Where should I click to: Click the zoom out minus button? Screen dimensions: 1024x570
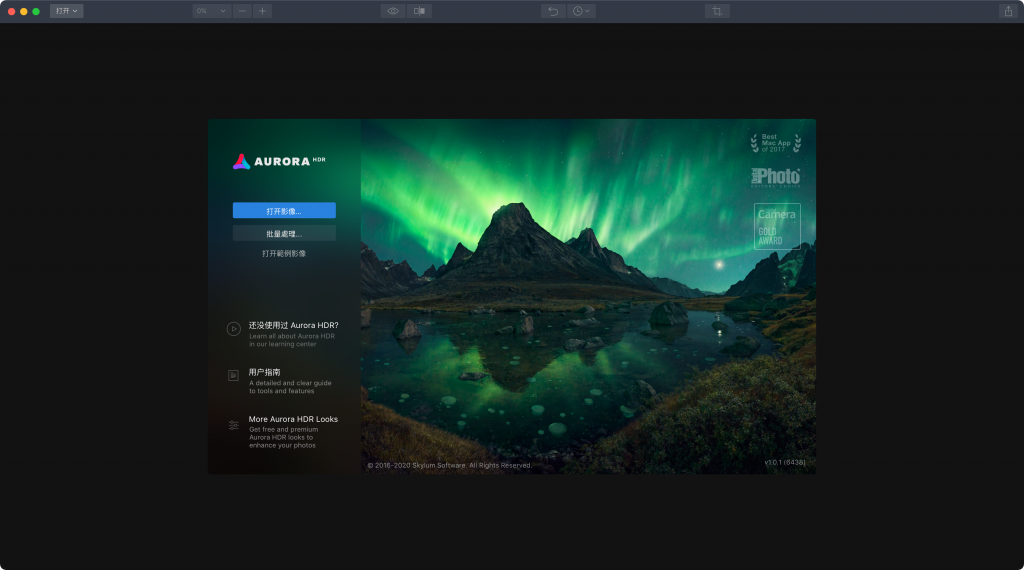[242, 11]
